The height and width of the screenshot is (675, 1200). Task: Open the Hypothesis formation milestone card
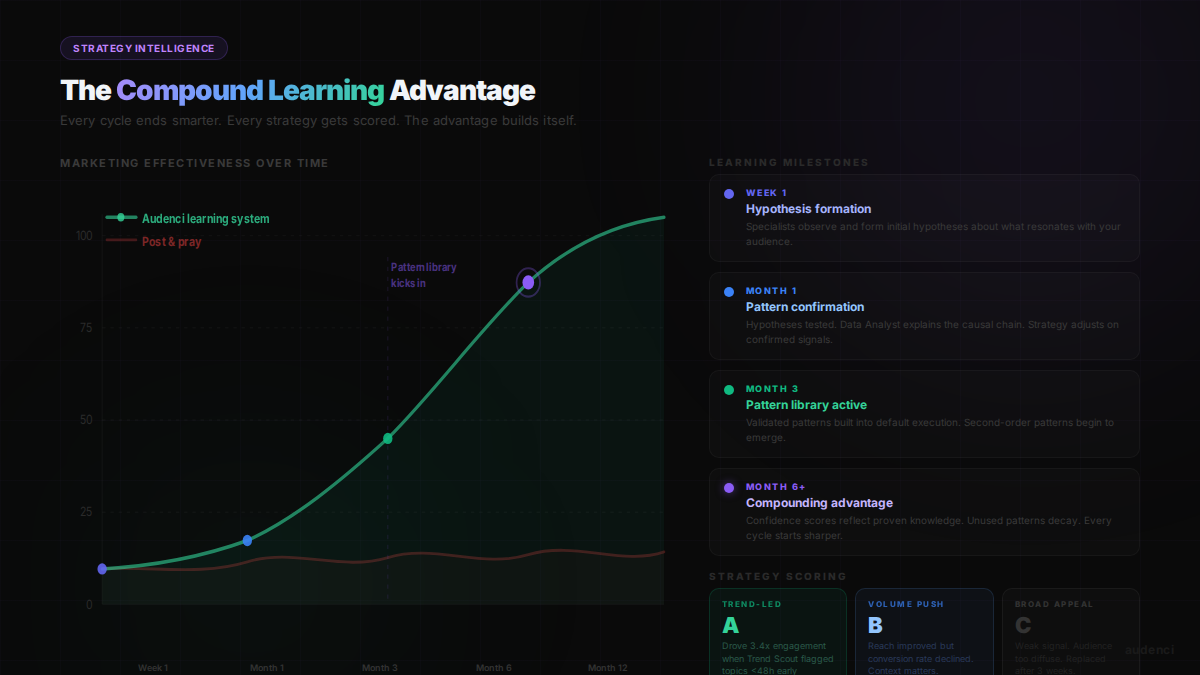(x=924, y=218)
